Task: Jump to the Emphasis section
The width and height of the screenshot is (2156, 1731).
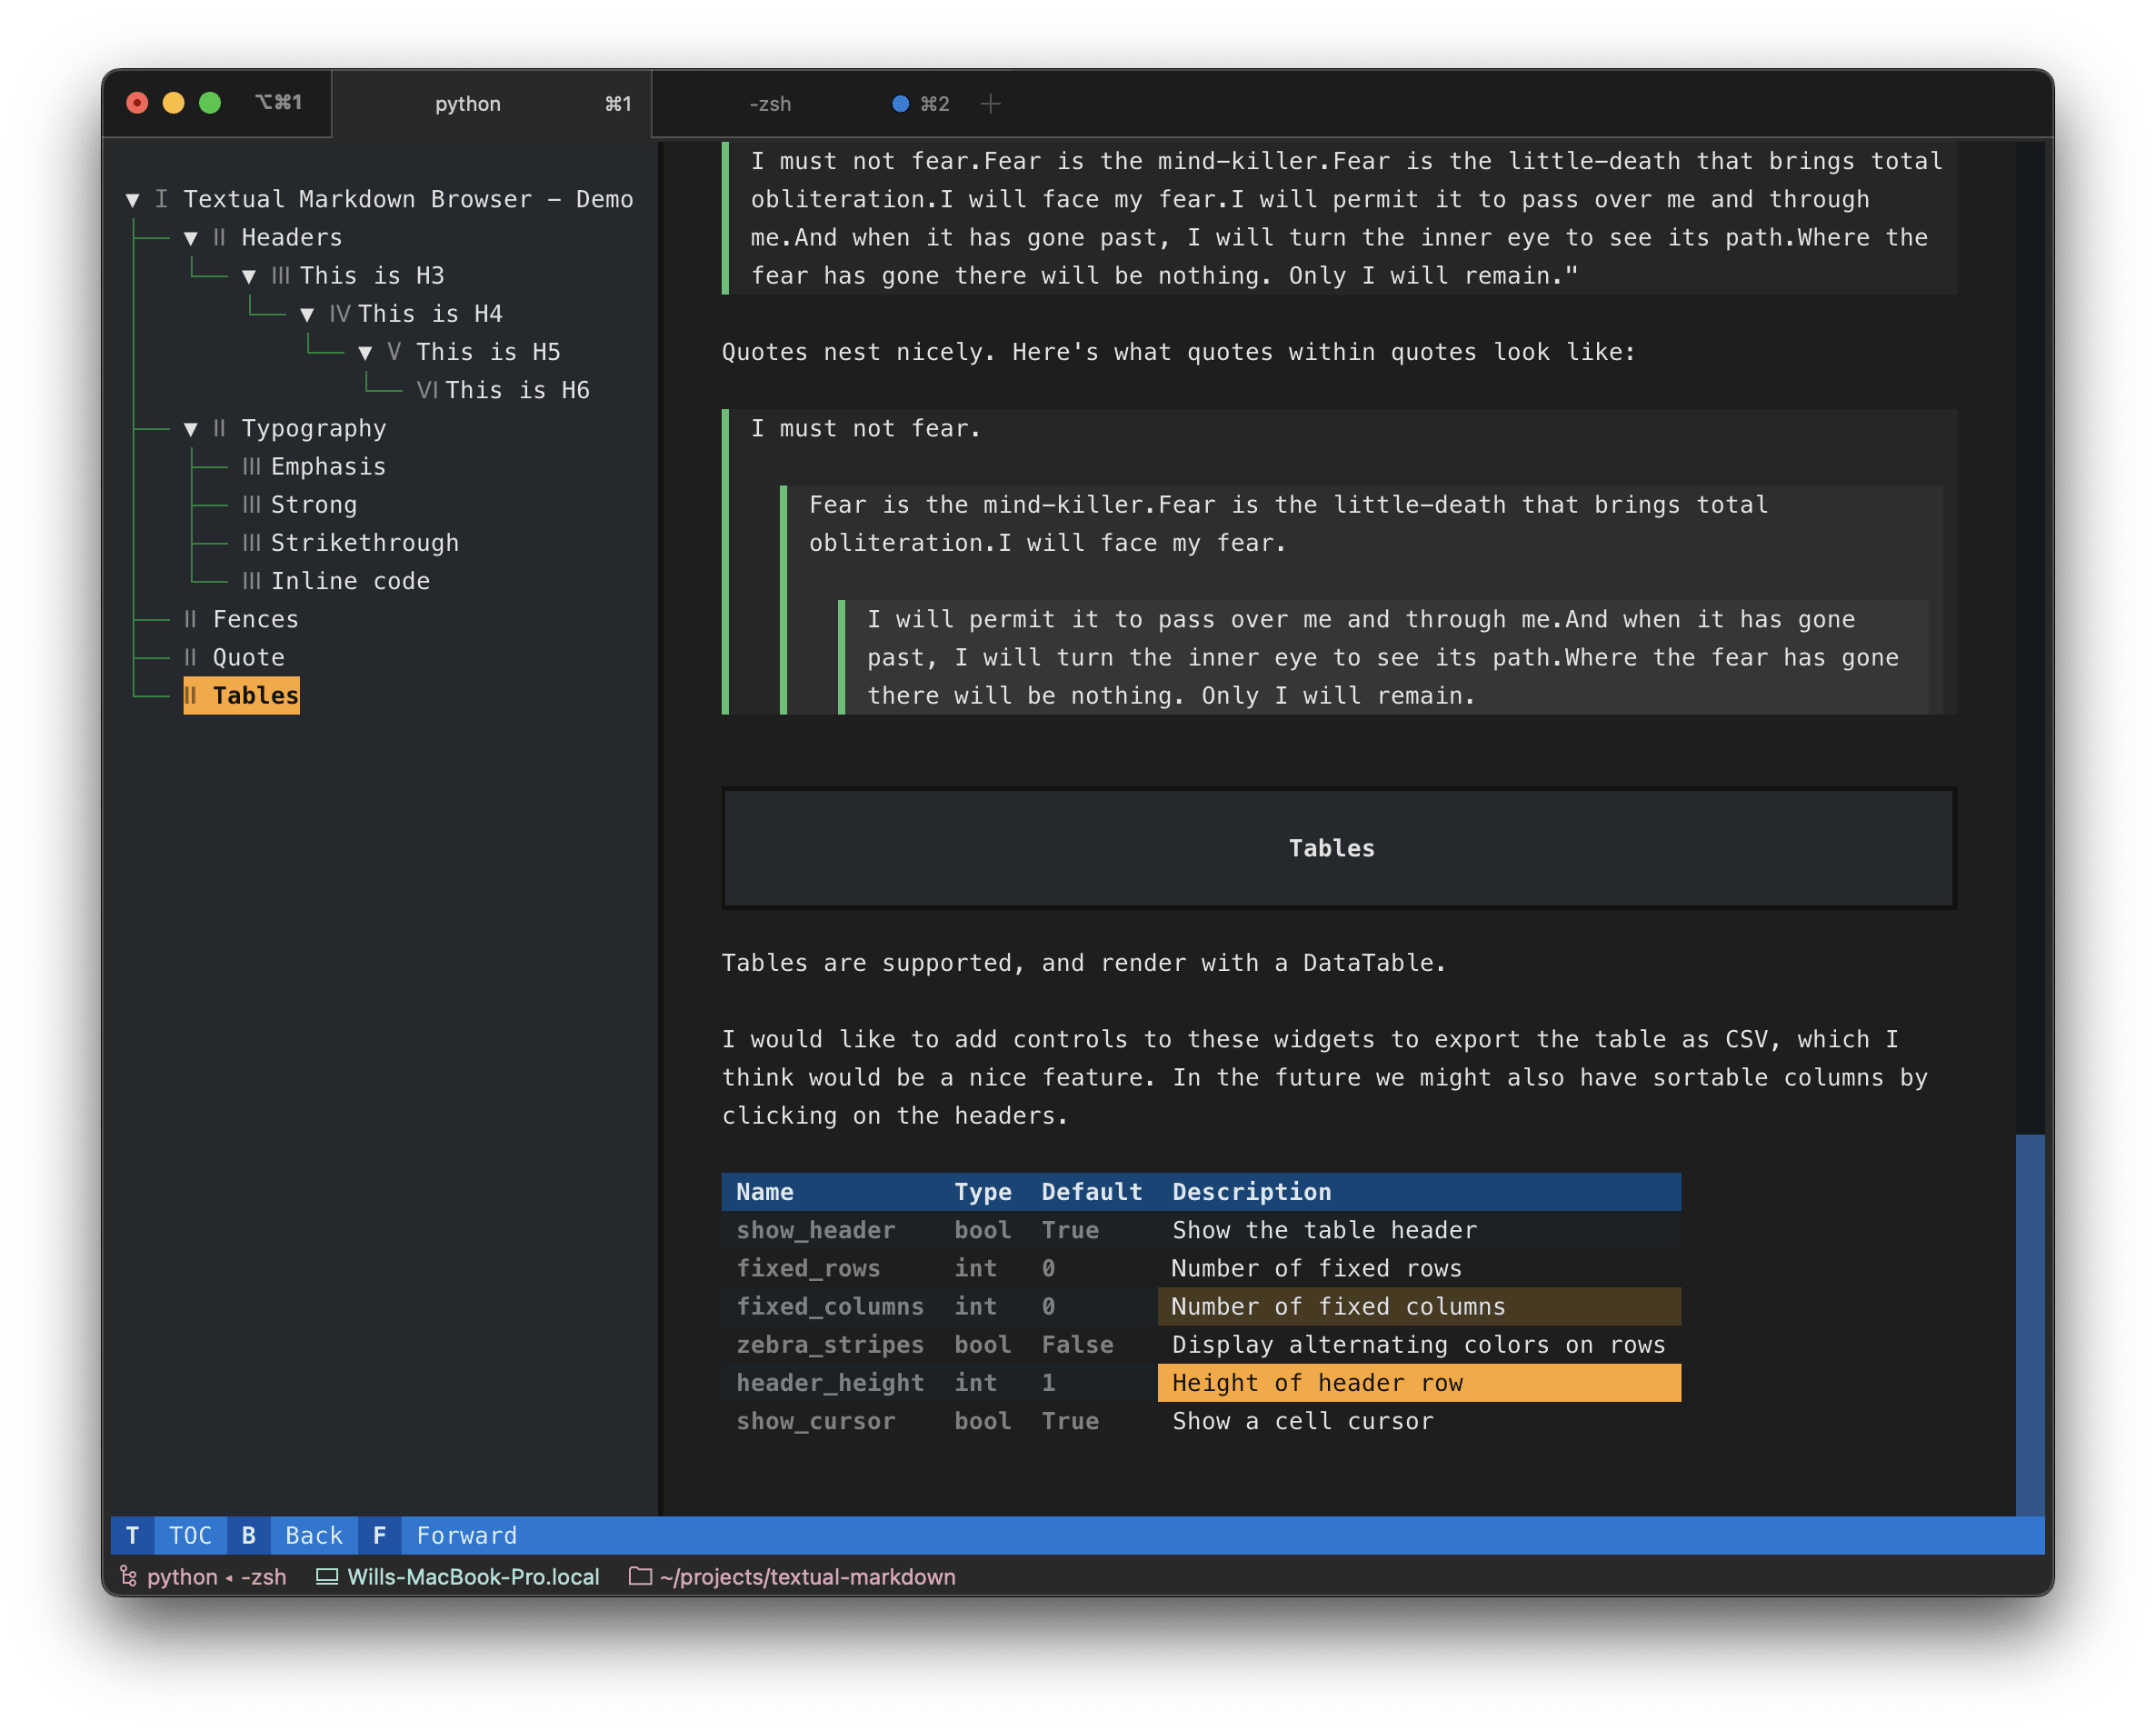Action: click(x=314, y=467)
